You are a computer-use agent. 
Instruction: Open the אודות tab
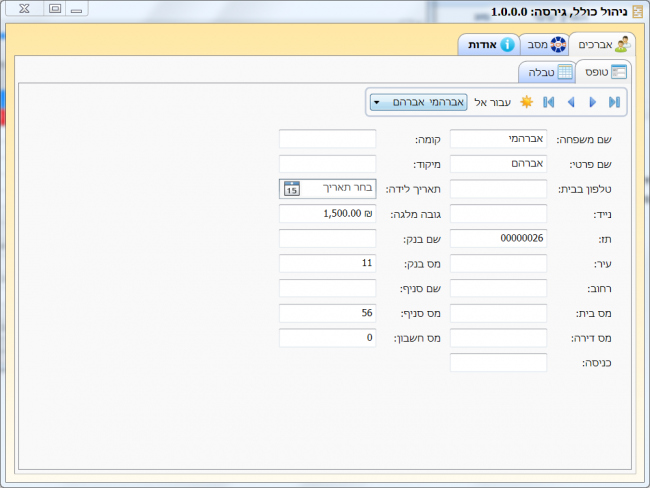pyautogui.click(x=489, y=44)
